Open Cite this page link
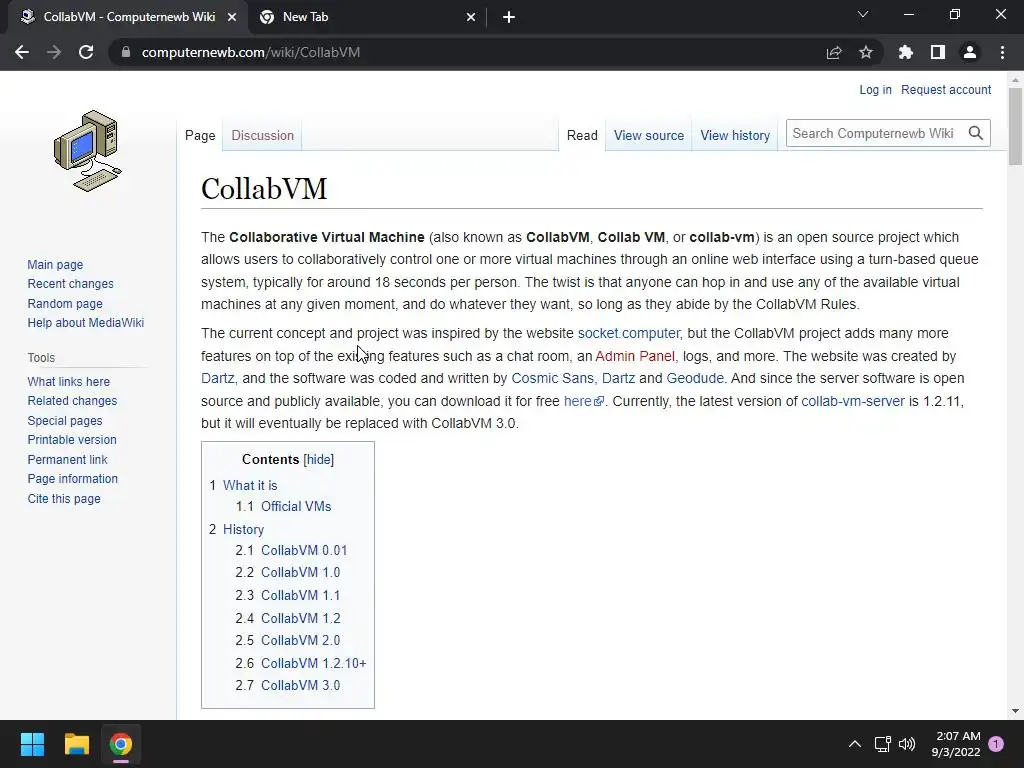1024x768 pixels. click(x=64, y=498)
